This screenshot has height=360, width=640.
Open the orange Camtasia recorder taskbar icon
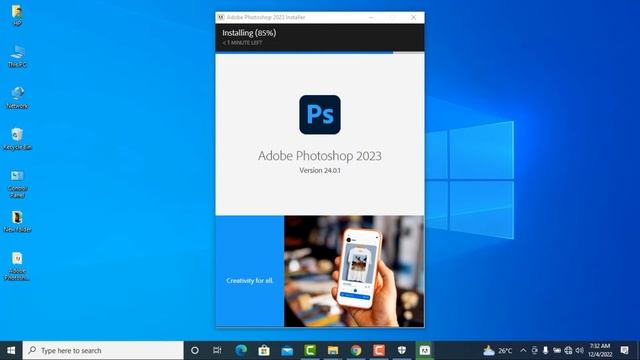[379, 350]
